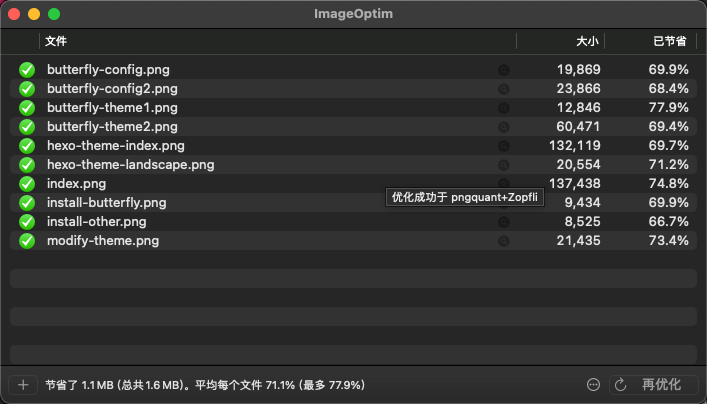The height and width of the screenshot is (404, 707).
Task: Click green checkmark status of butterfly-config2.png
Action: point(27,89)
